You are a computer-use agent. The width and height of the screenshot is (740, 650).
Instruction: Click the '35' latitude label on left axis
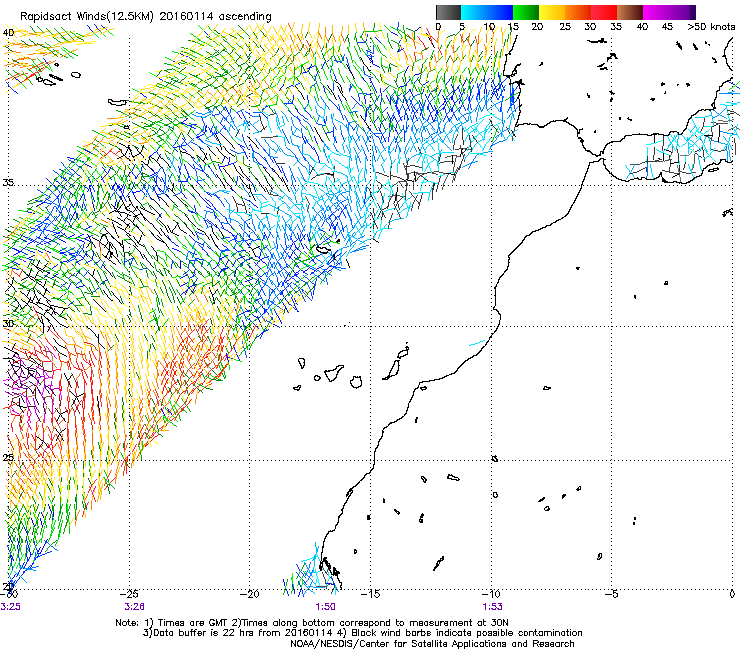point(8,182)
